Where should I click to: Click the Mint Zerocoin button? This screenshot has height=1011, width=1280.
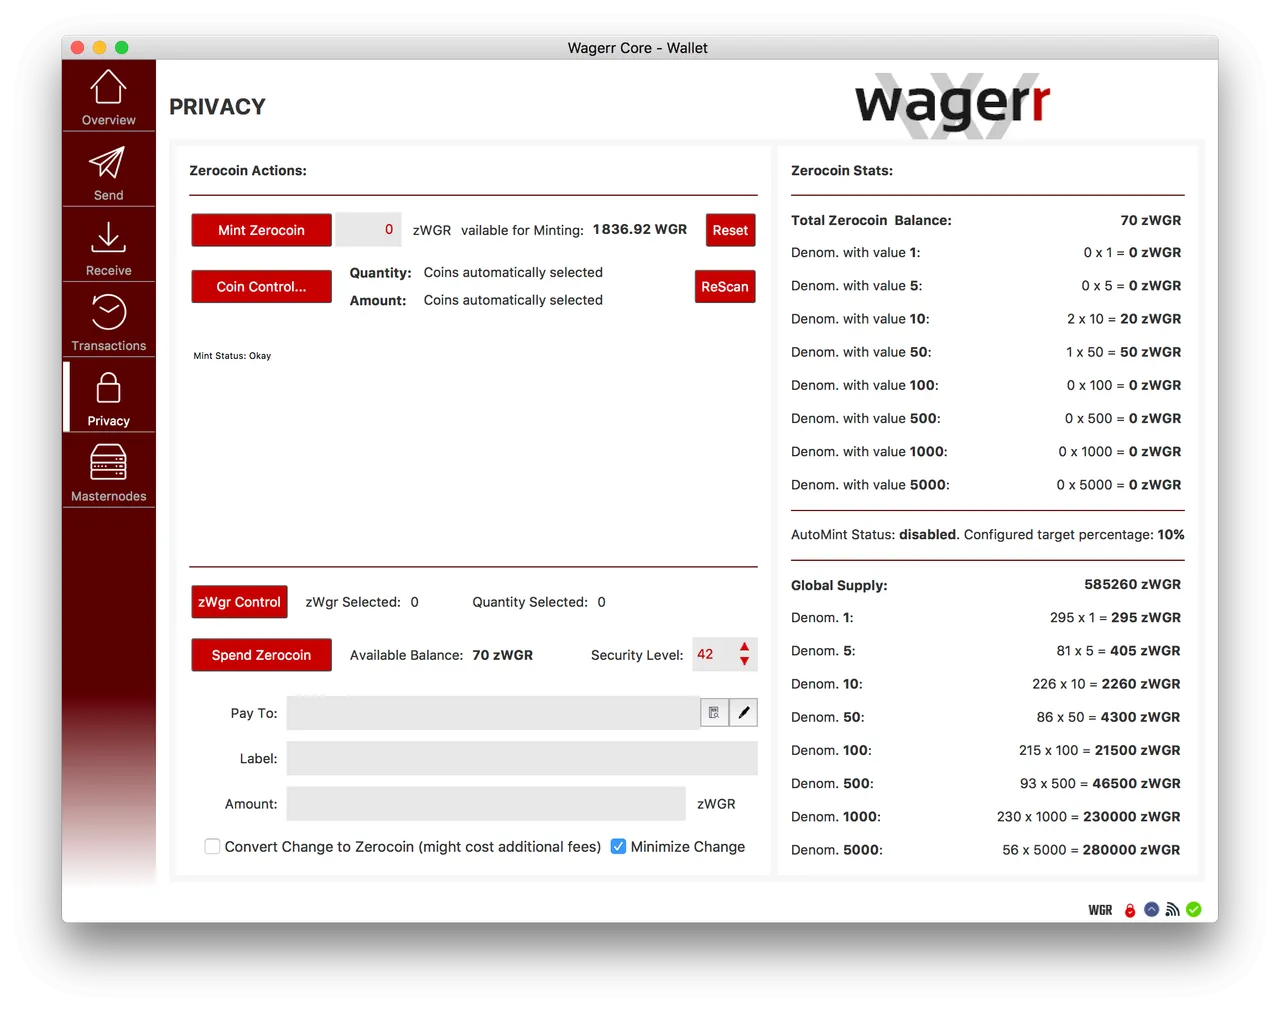point(261,230)
